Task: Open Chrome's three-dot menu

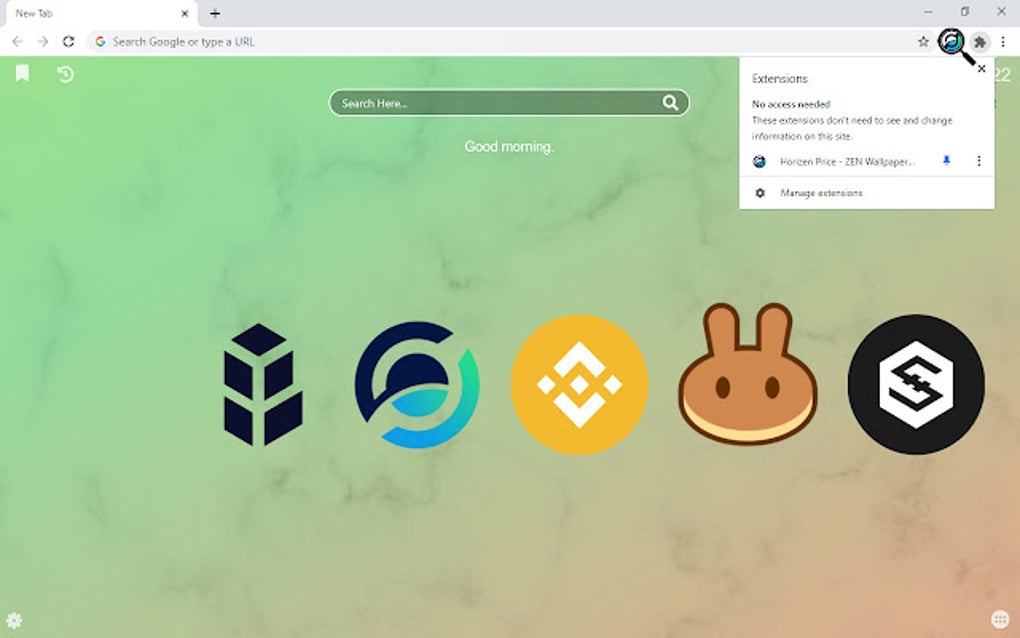Action: 1003,42
